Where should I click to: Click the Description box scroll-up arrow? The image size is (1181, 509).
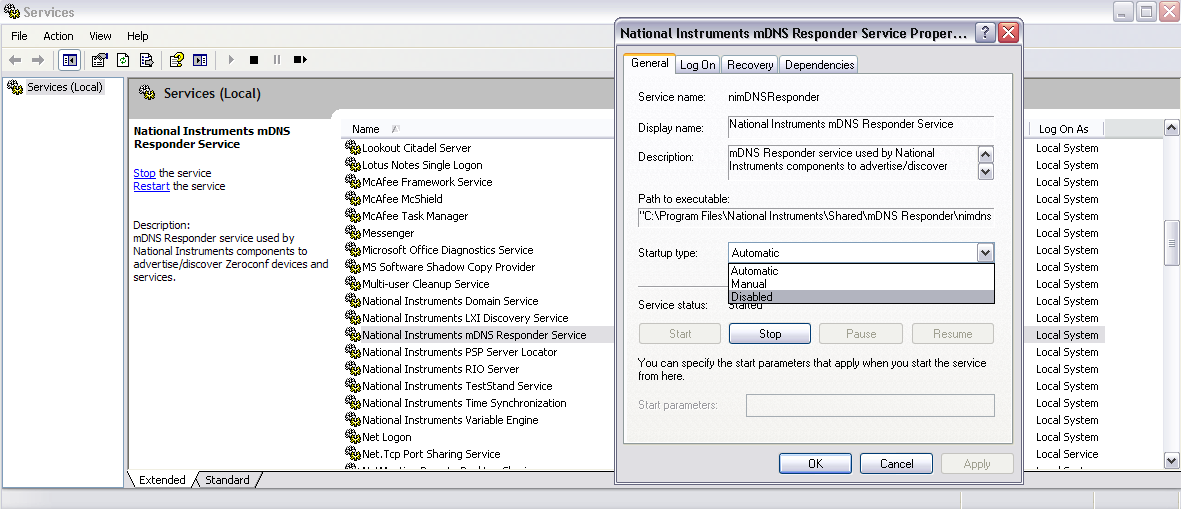point(985,154)
